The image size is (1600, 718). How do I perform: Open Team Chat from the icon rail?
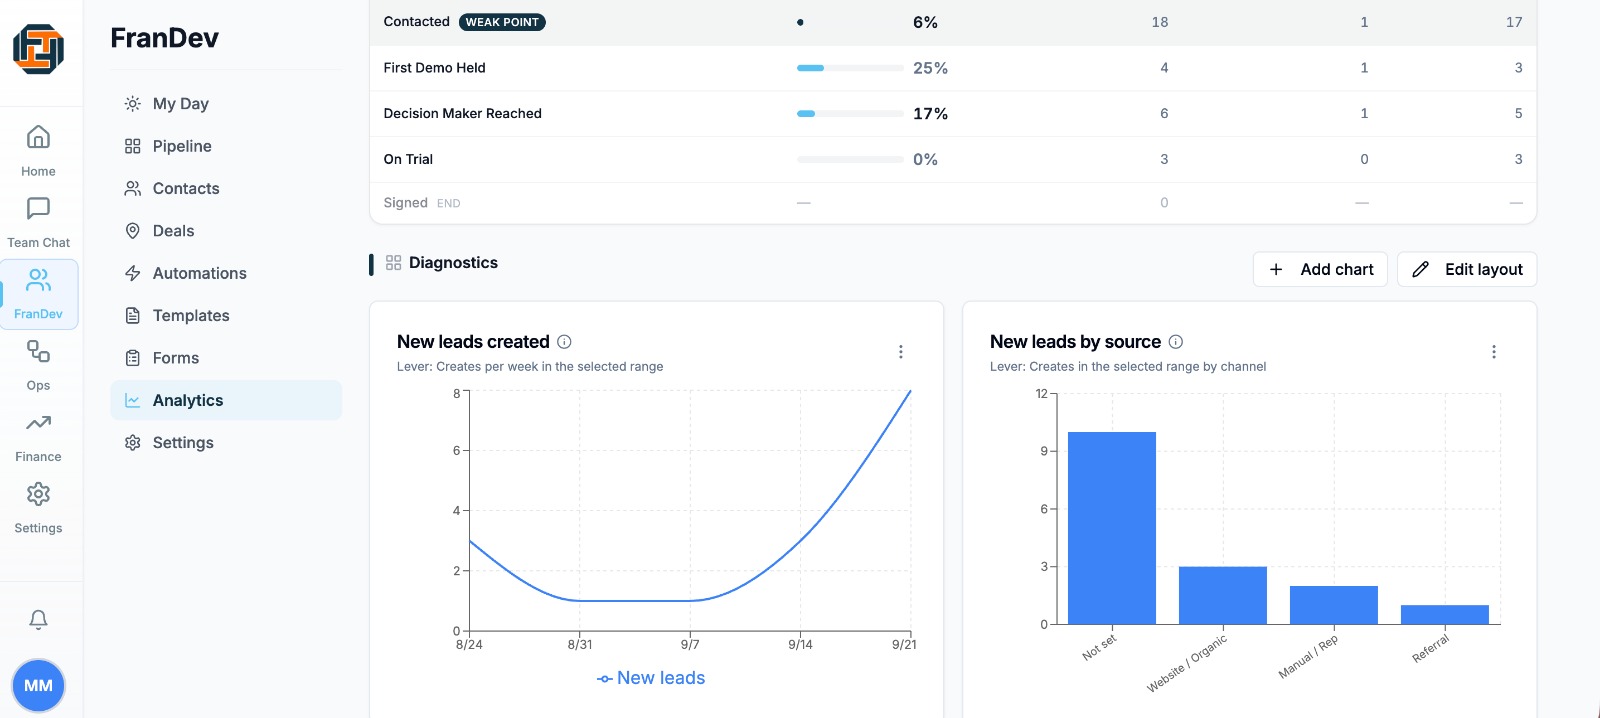(38, 221)
